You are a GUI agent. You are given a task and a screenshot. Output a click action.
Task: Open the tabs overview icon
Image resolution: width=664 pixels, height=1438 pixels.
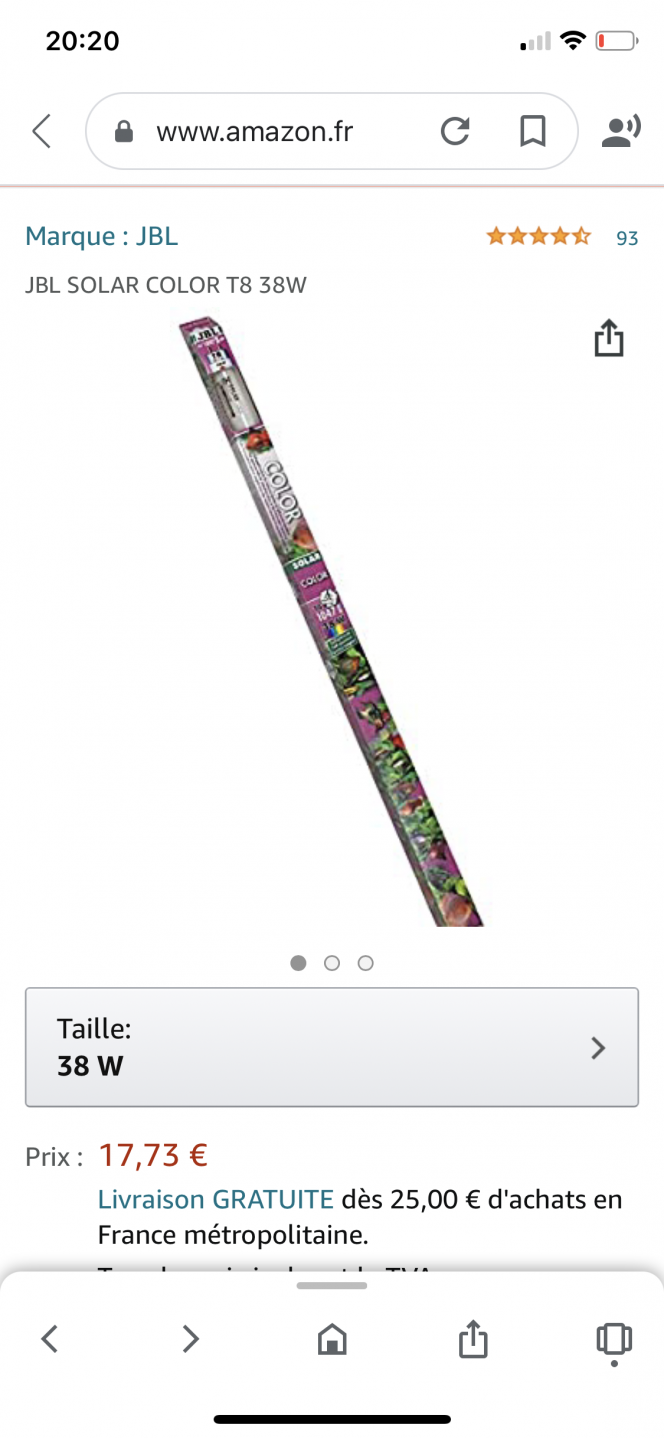tap(613, 1340)
